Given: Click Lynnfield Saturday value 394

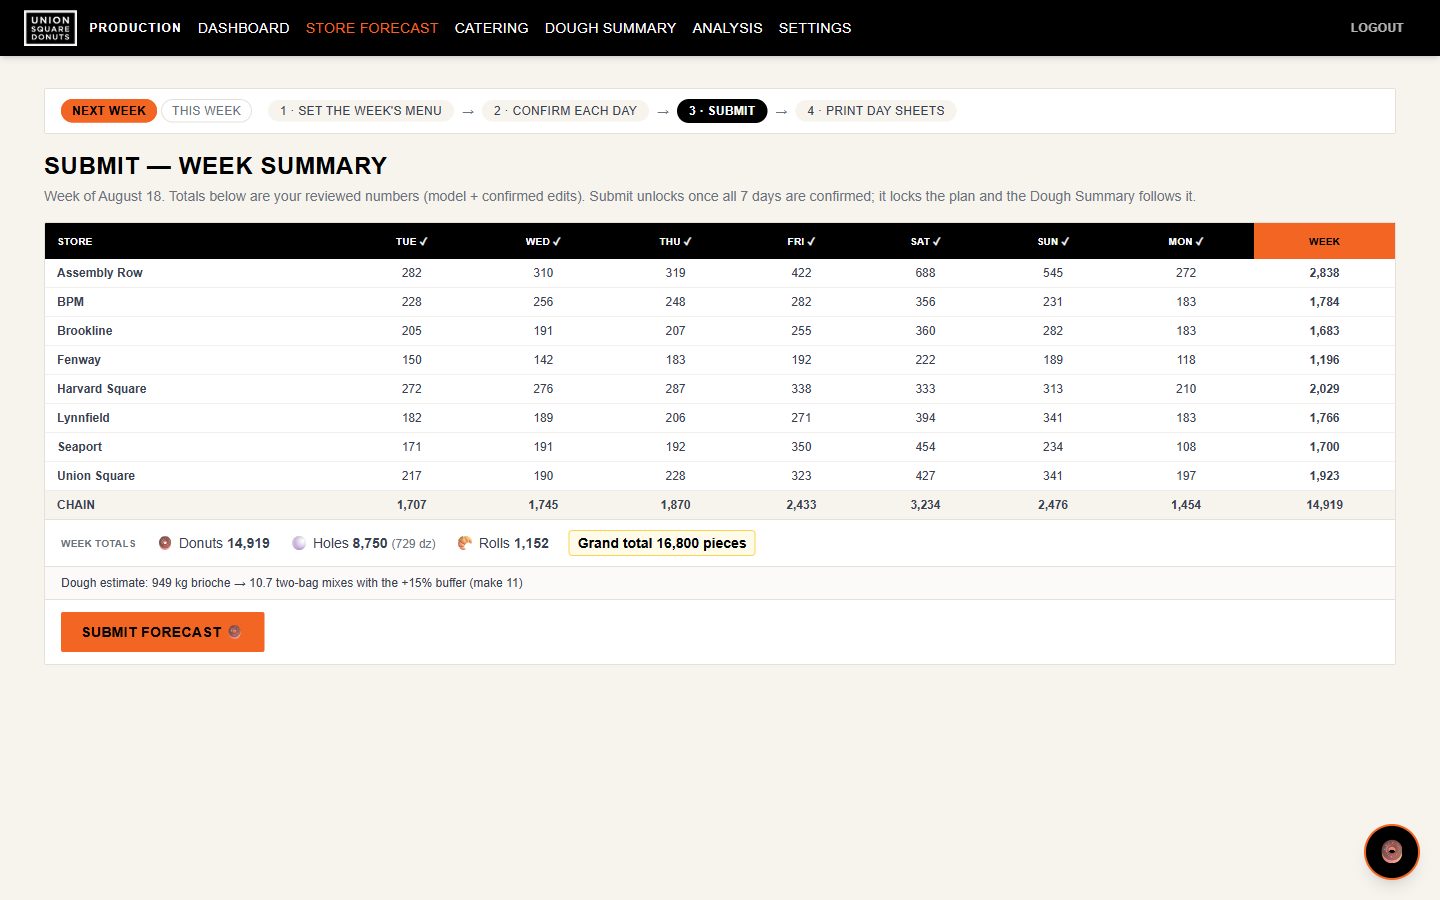Looking at the screenshot, I should [x=925, y=418].
